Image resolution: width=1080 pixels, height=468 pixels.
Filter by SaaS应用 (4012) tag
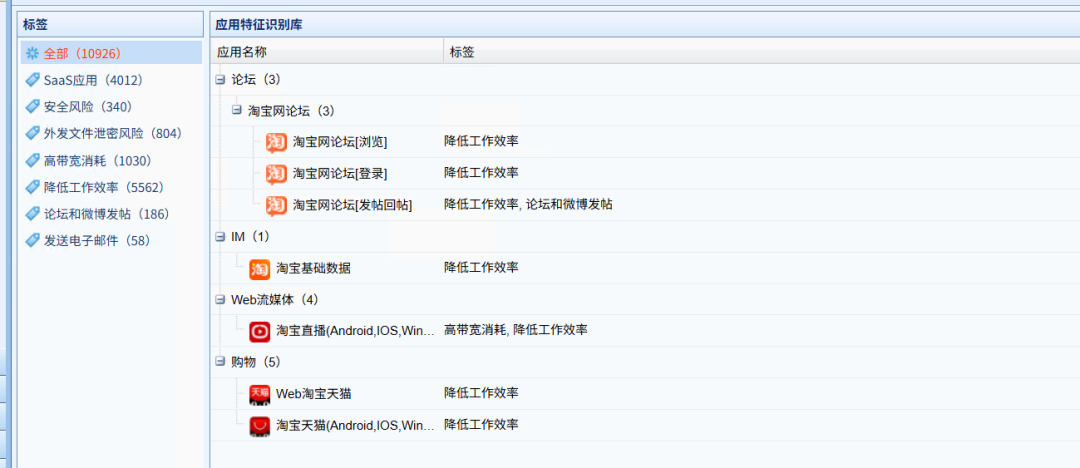(x=92, y=81)
